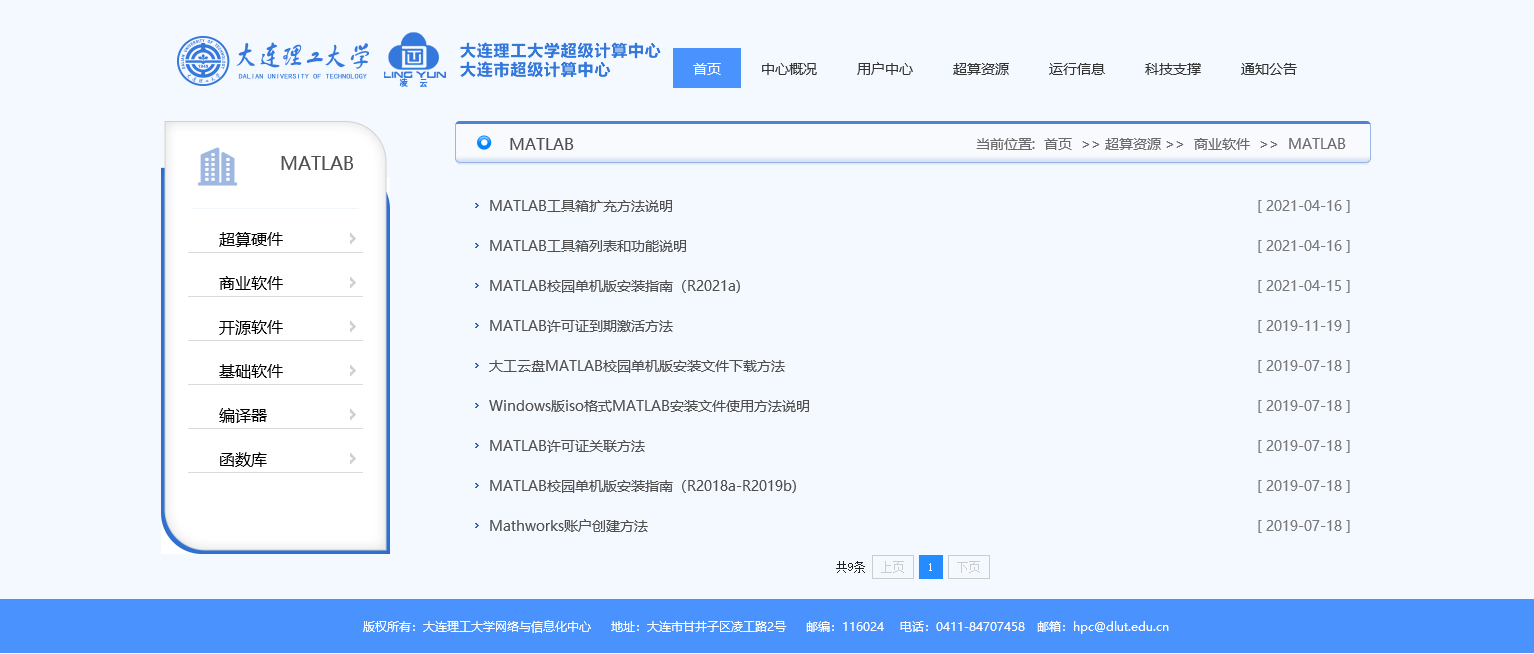
Task: Click page number 1 in the pagination
Action: point(930,566)
